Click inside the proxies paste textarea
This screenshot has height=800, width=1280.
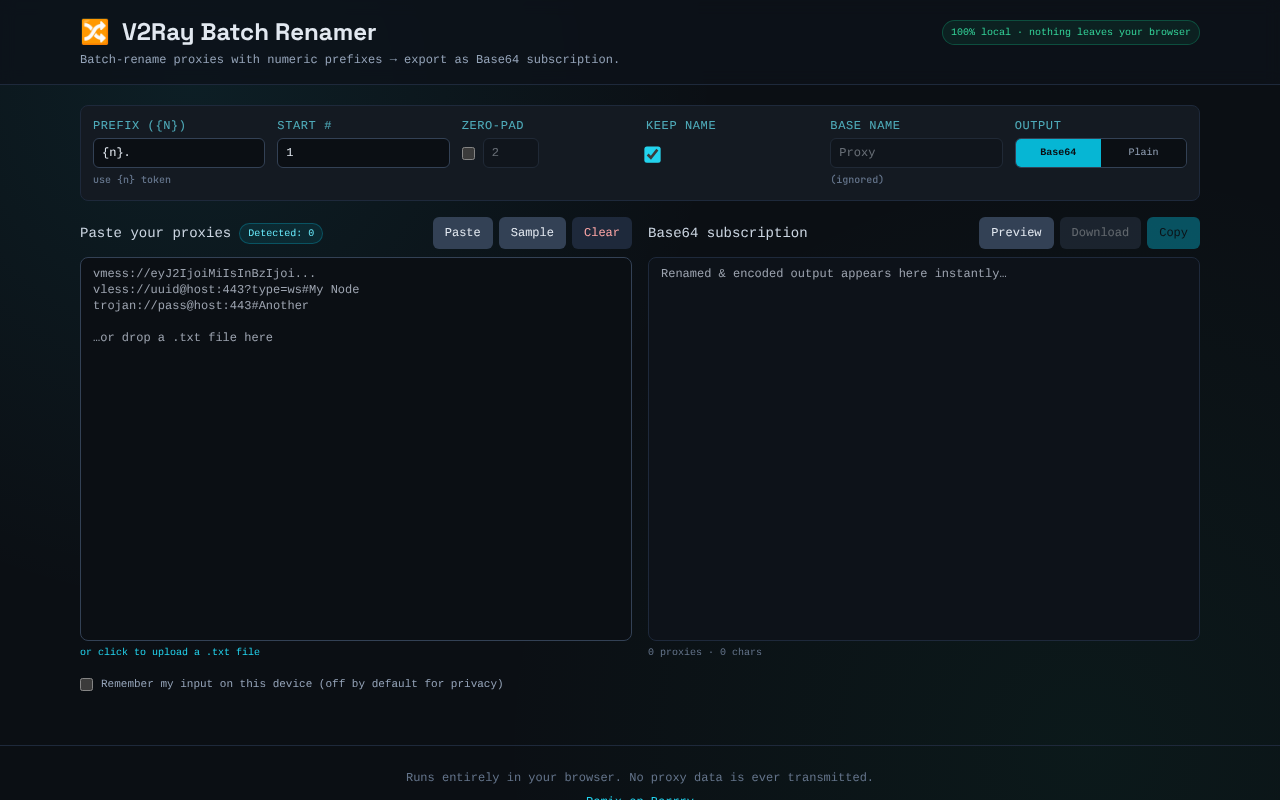pyautogui.click(x=356, y=449)
